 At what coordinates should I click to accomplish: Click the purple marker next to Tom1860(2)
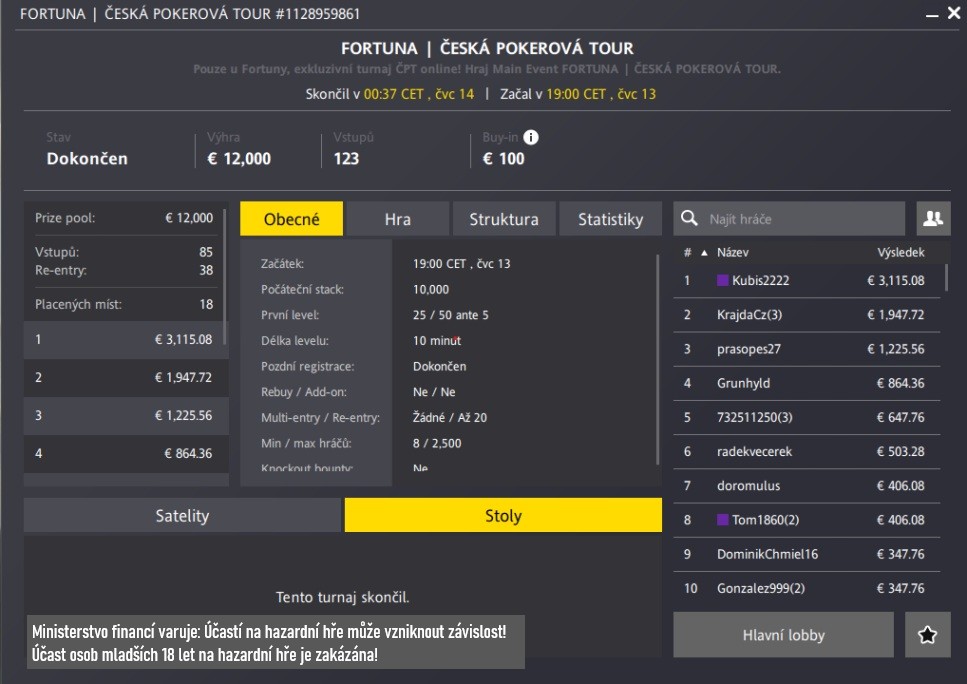[x=723, y=519]
